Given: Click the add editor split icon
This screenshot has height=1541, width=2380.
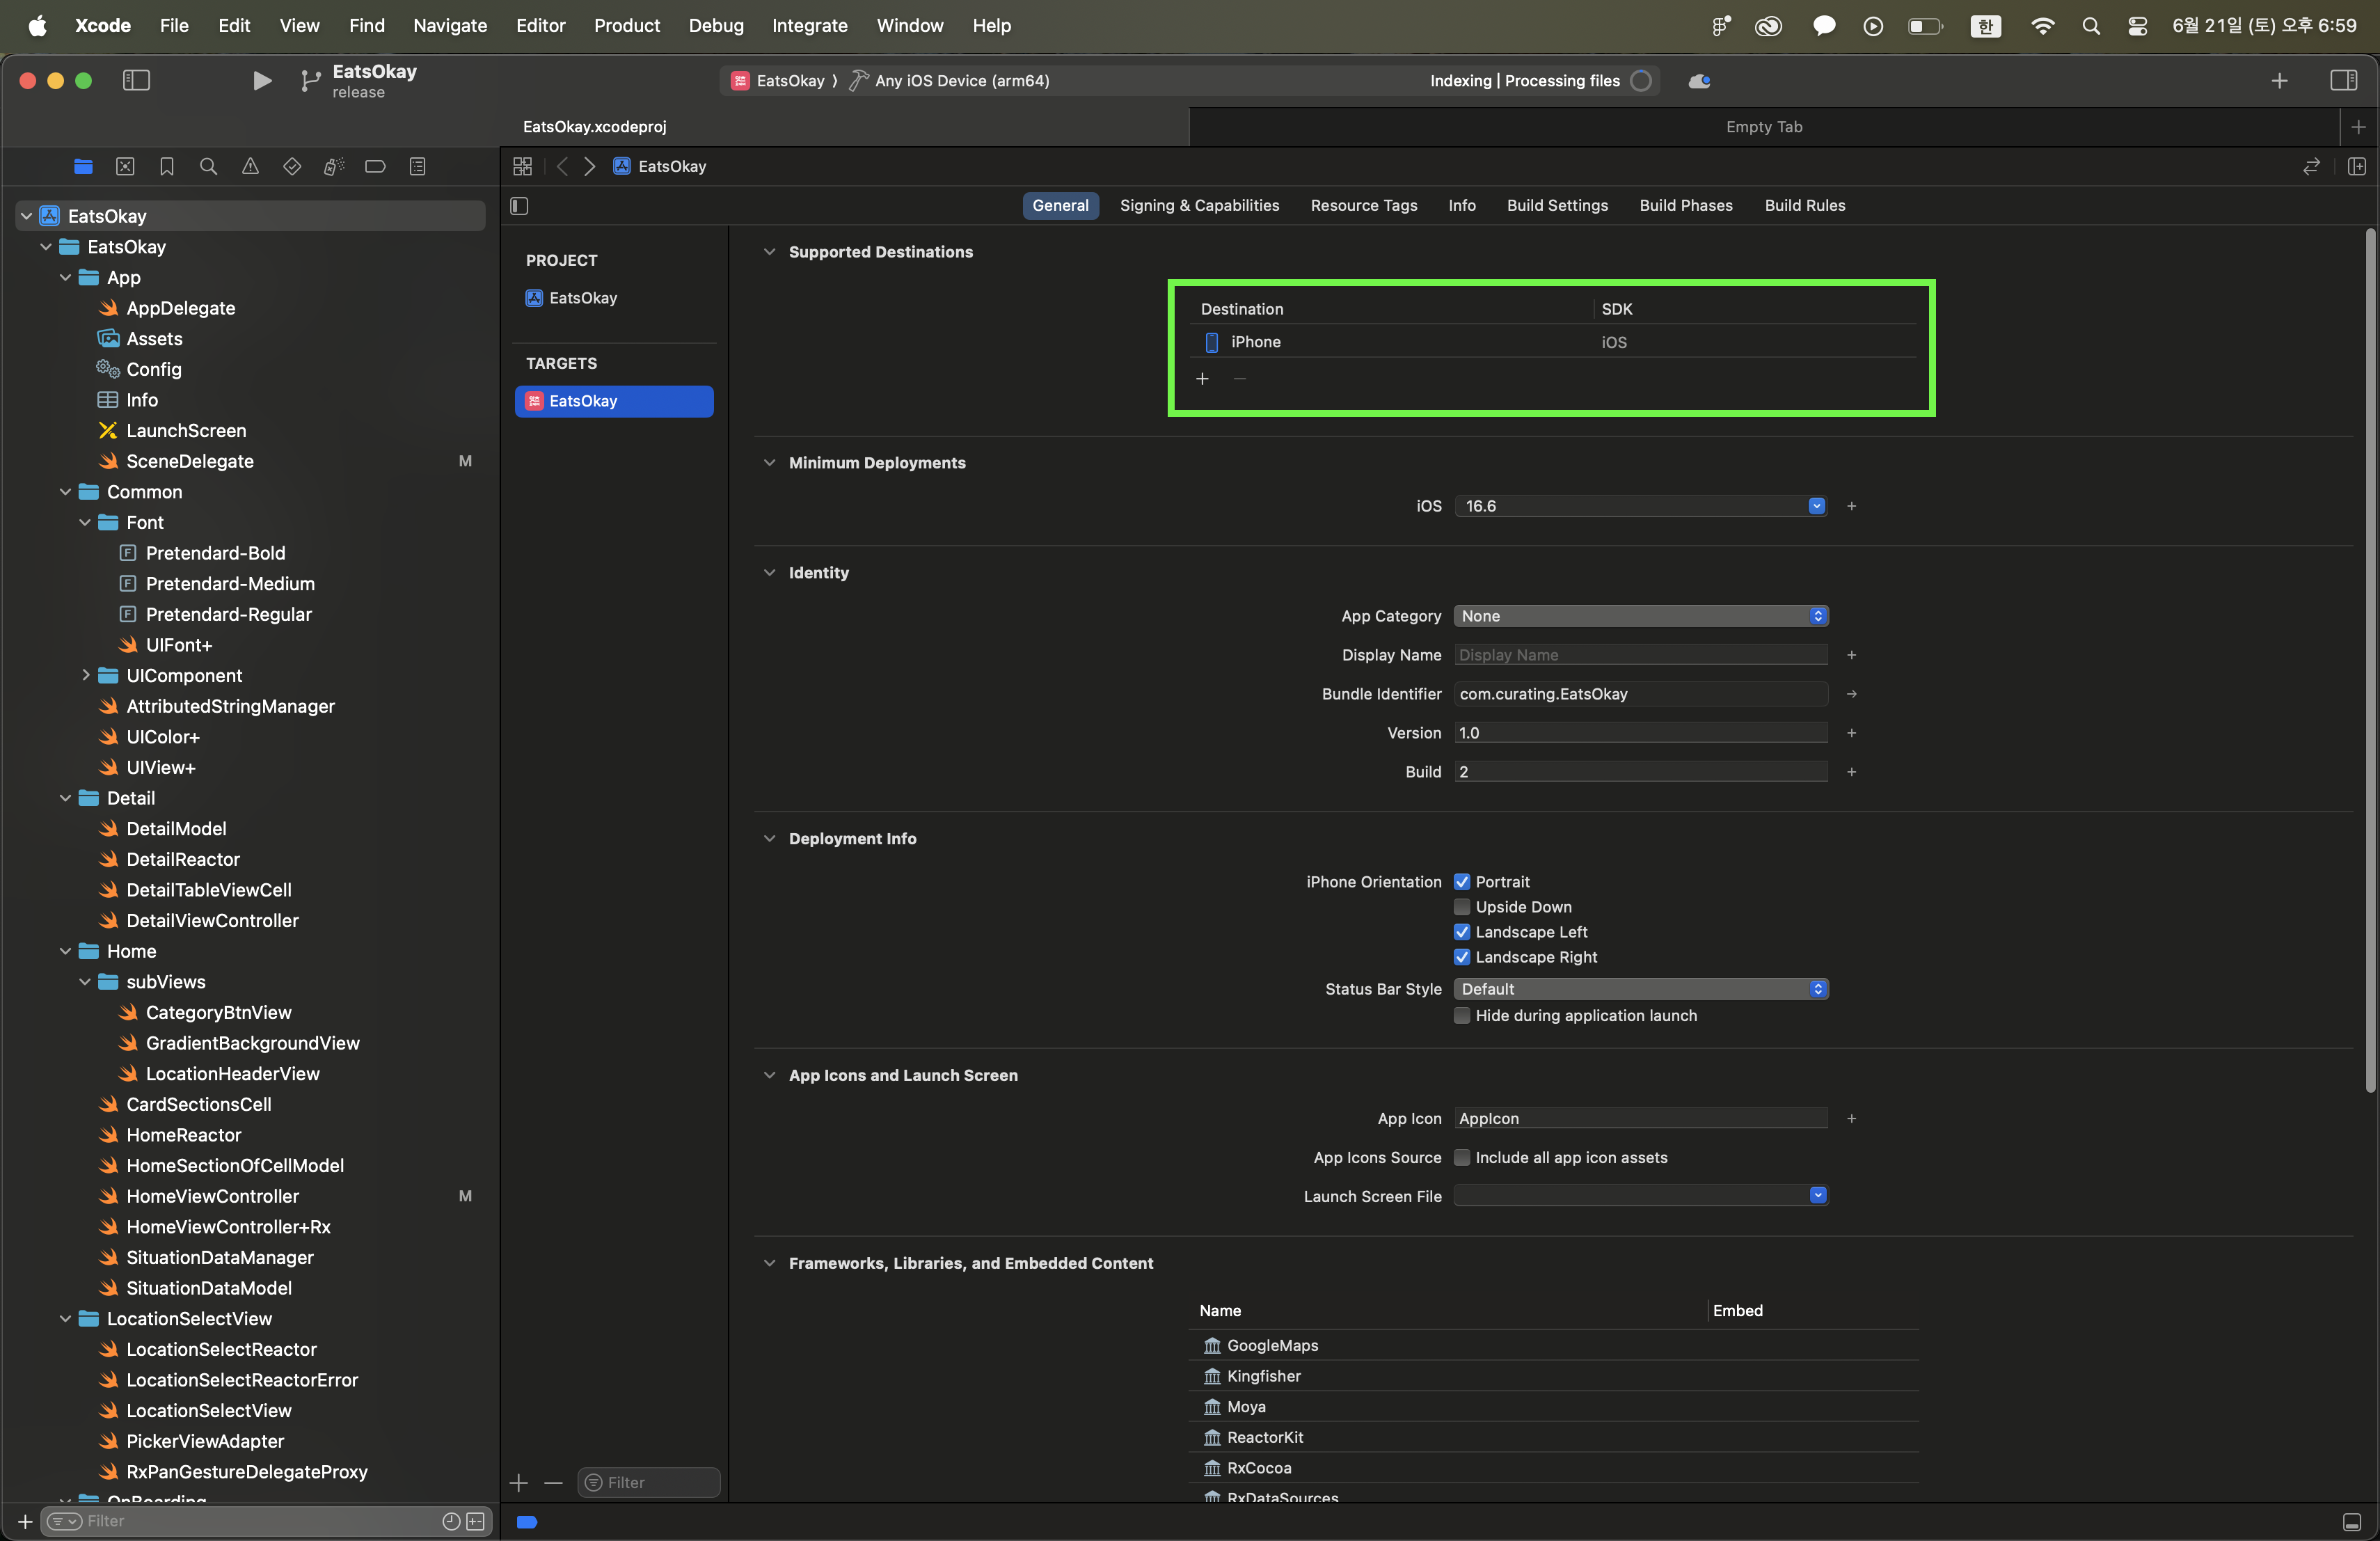Looking at the screenshot, I should 2356,167.
